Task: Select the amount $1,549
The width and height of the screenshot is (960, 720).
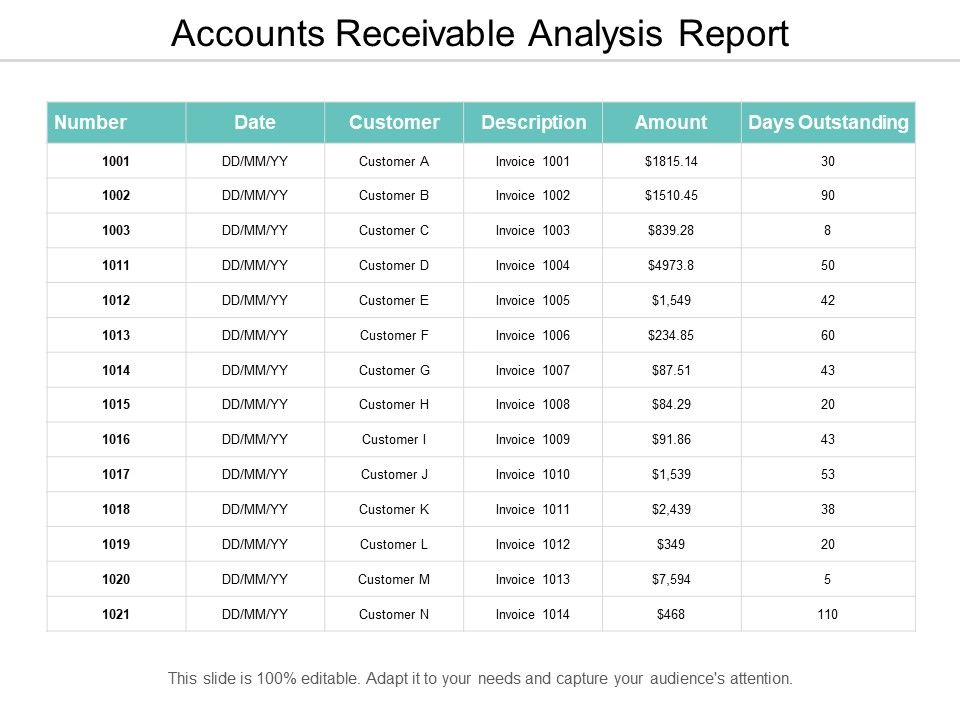Action: (x=671, y=300)
